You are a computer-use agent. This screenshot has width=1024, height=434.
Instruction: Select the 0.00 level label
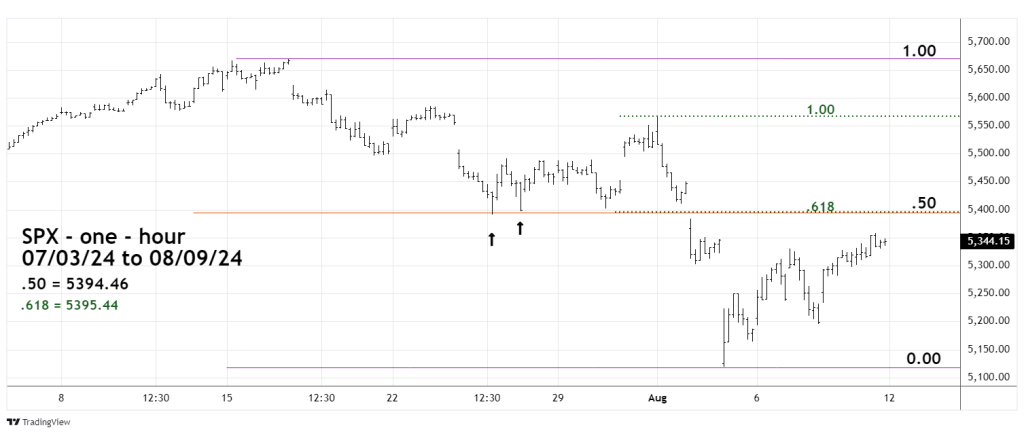(x=921, y=358)
